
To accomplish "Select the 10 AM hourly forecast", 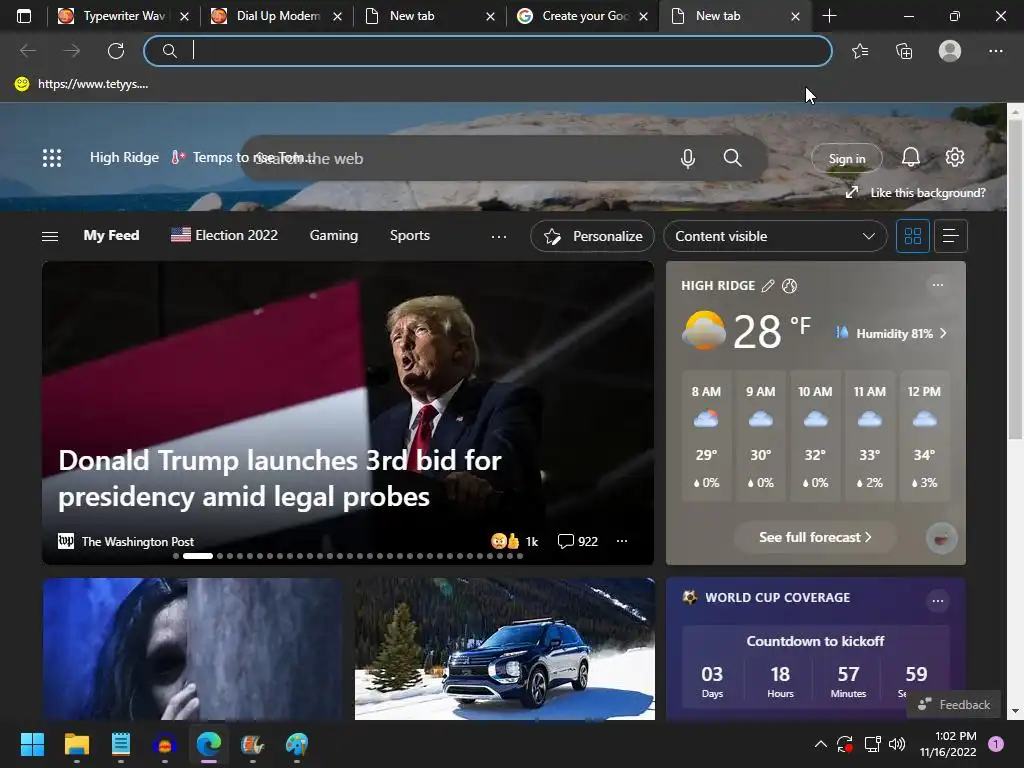I will (815, 436).
